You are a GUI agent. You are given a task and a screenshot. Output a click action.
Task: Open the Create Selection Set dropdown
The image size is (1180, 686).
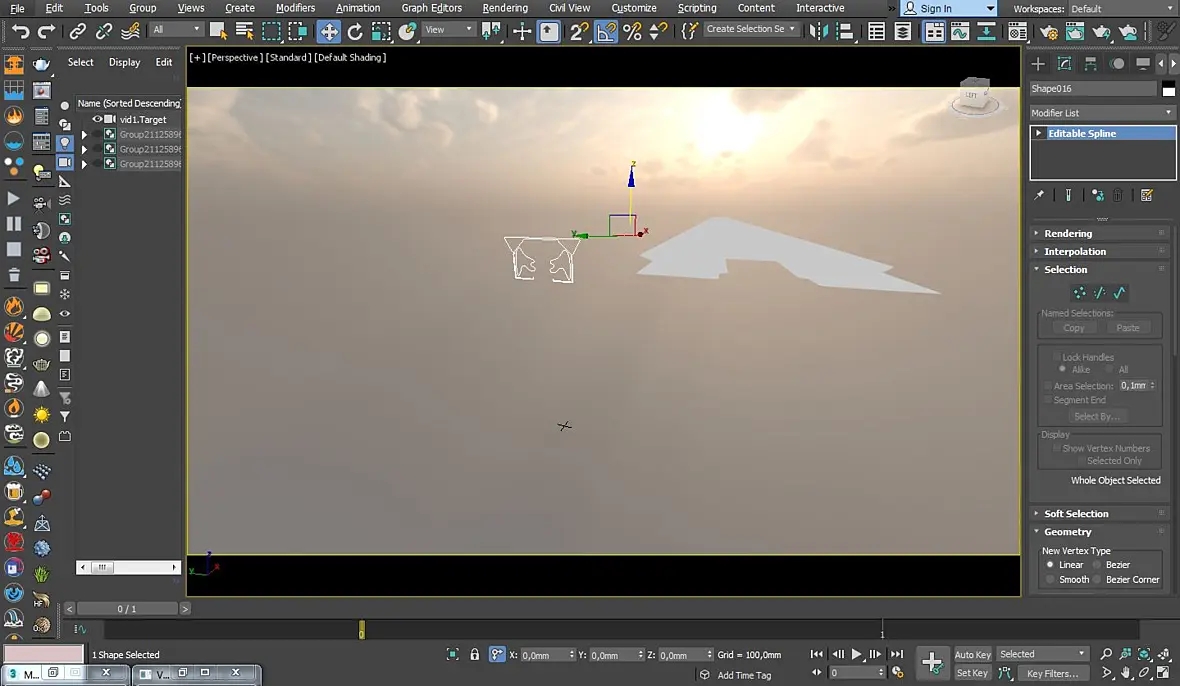pos(750,29)
